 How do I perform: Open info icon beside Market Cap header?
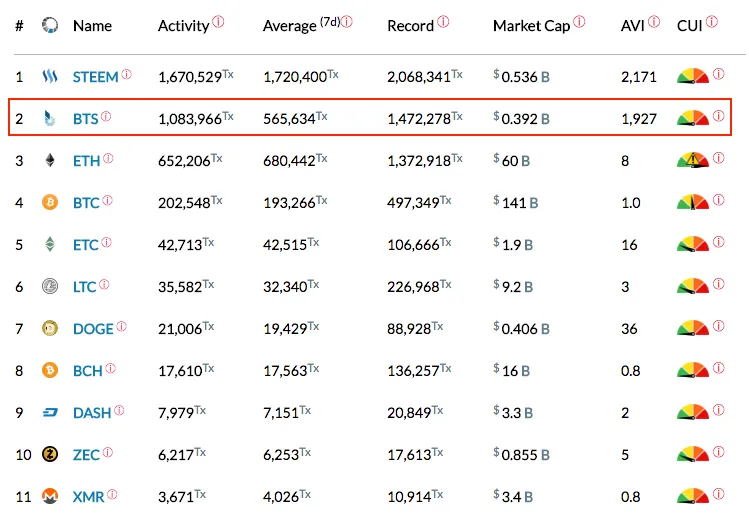[579, 21]
